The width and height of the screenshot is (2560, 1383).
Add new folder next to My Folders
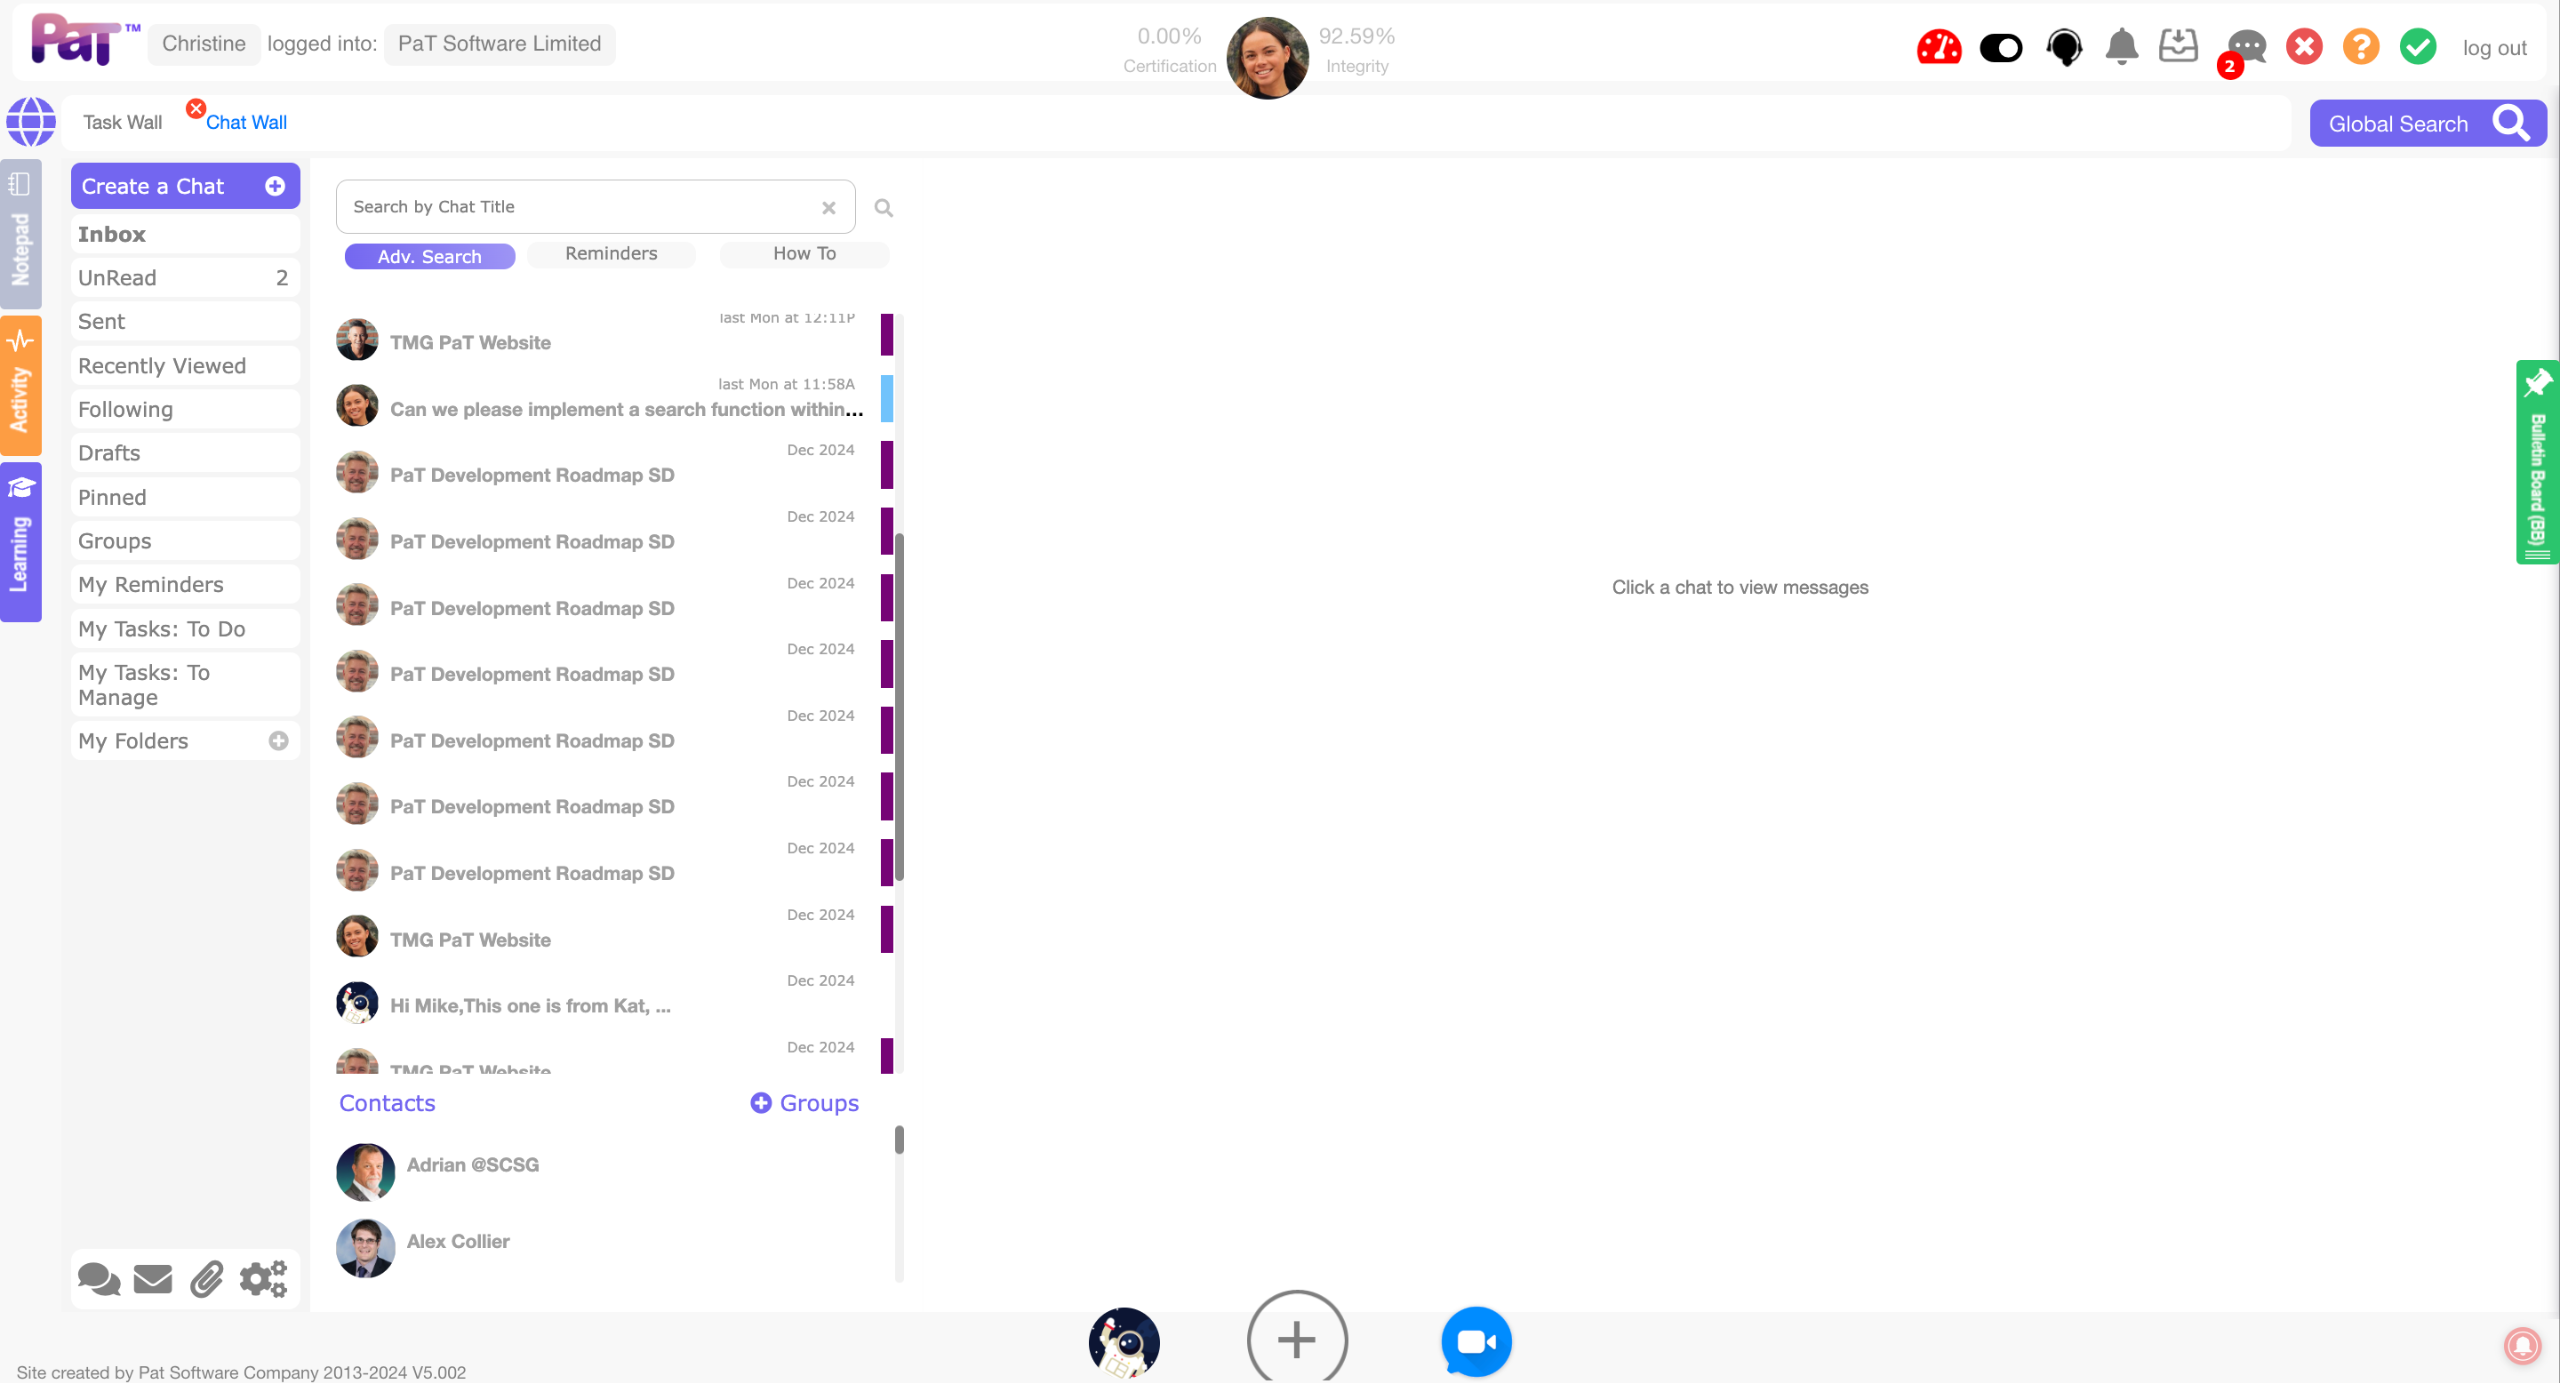point(278,741)
